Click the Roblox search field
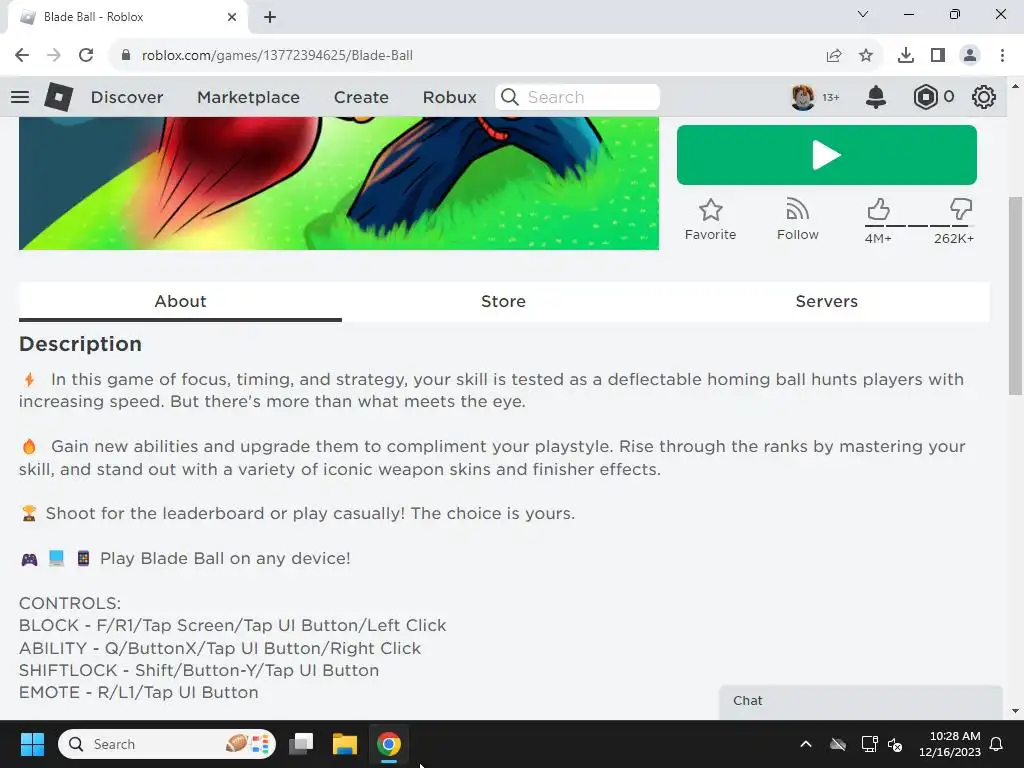Screen dimensions: 1024x768 pyautogui.click(x=577, y=97)
